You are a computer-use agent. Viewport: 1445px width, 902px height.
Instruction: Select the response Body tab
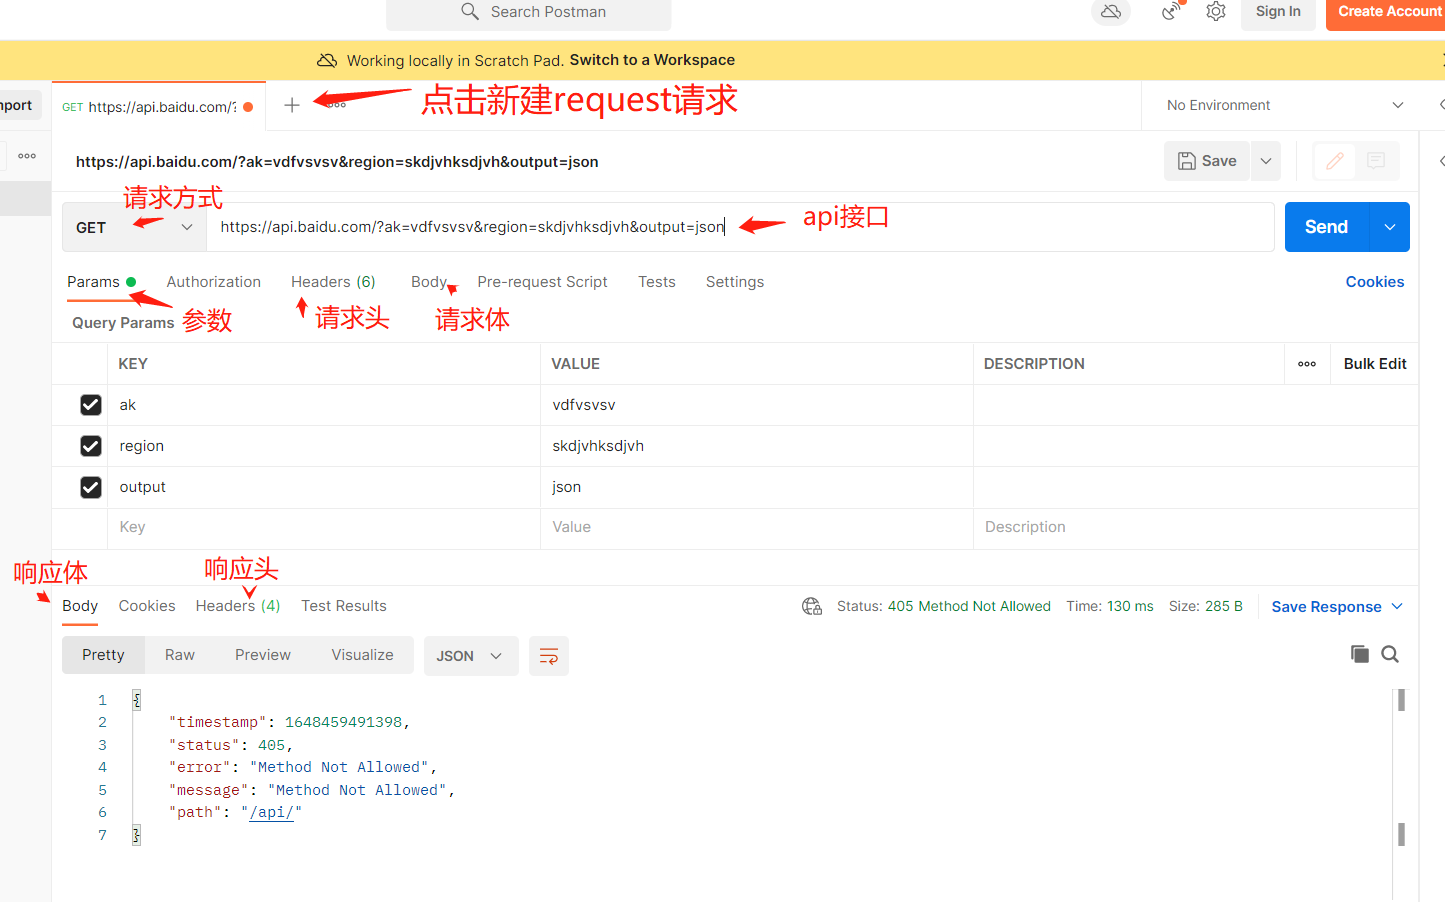[80, 606]
